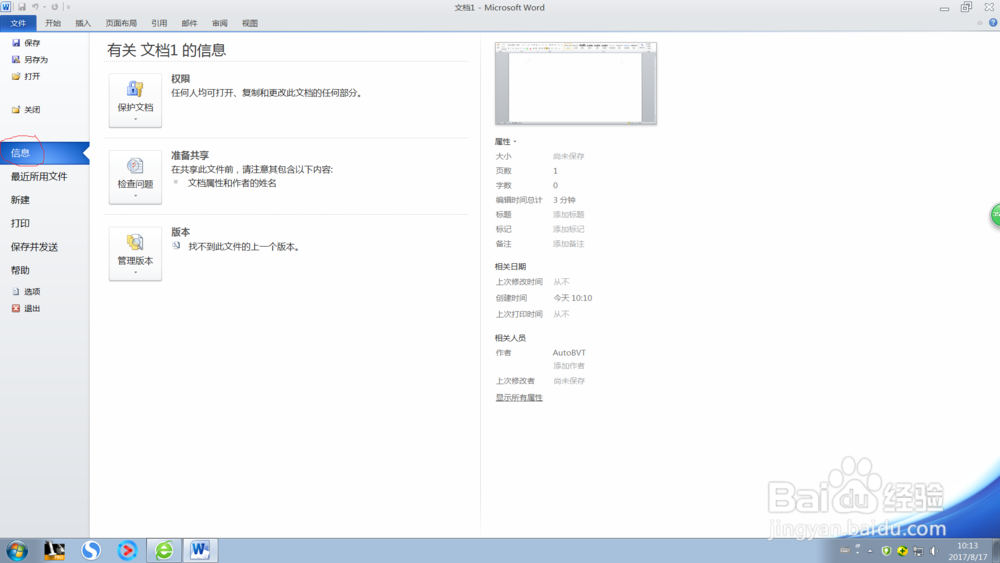Click the 添加标题 field
The image size is (1000, 563).
click(569, 215)
